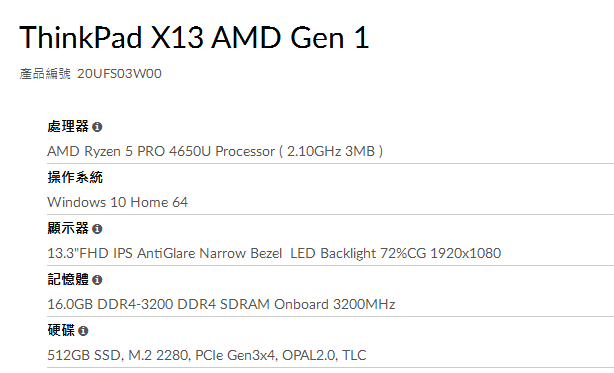Viewport: 614px width, 373px height.
Task: Click the 產品編號 label
Action: tap(45, 74)
